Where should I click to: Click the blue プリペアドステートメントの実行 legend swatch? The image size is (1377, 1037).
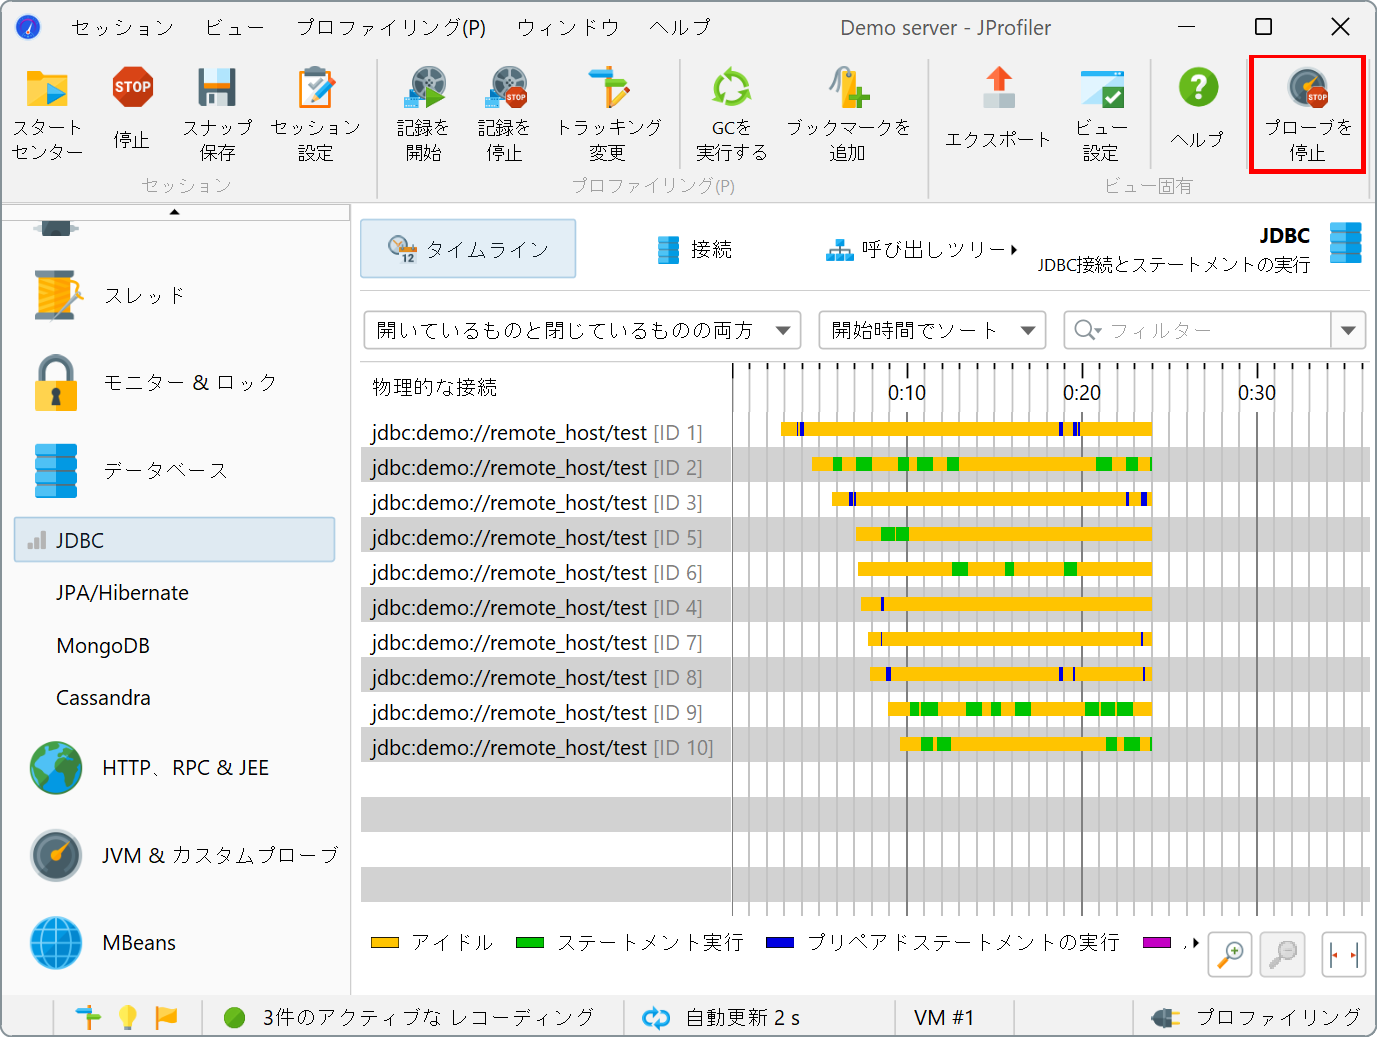pos(780,943)
